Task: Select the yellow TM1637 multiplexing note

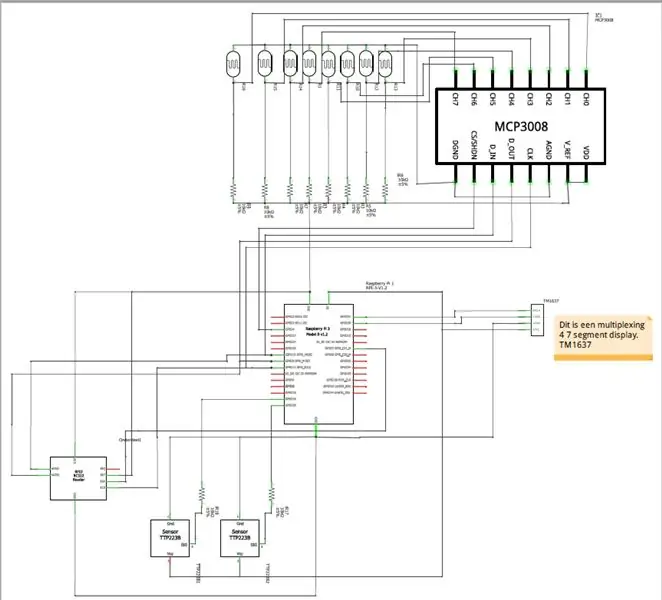Action: (603, 338)
